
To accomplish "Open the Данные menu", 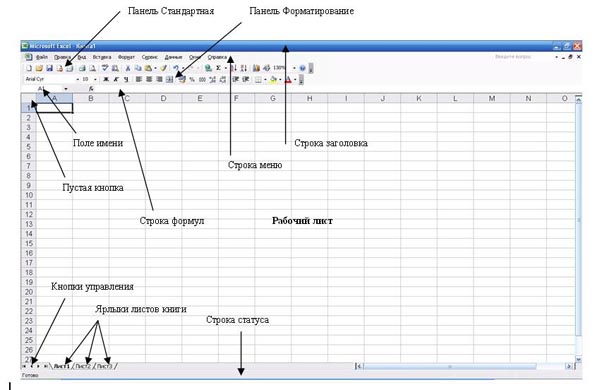I will (173, 57).
